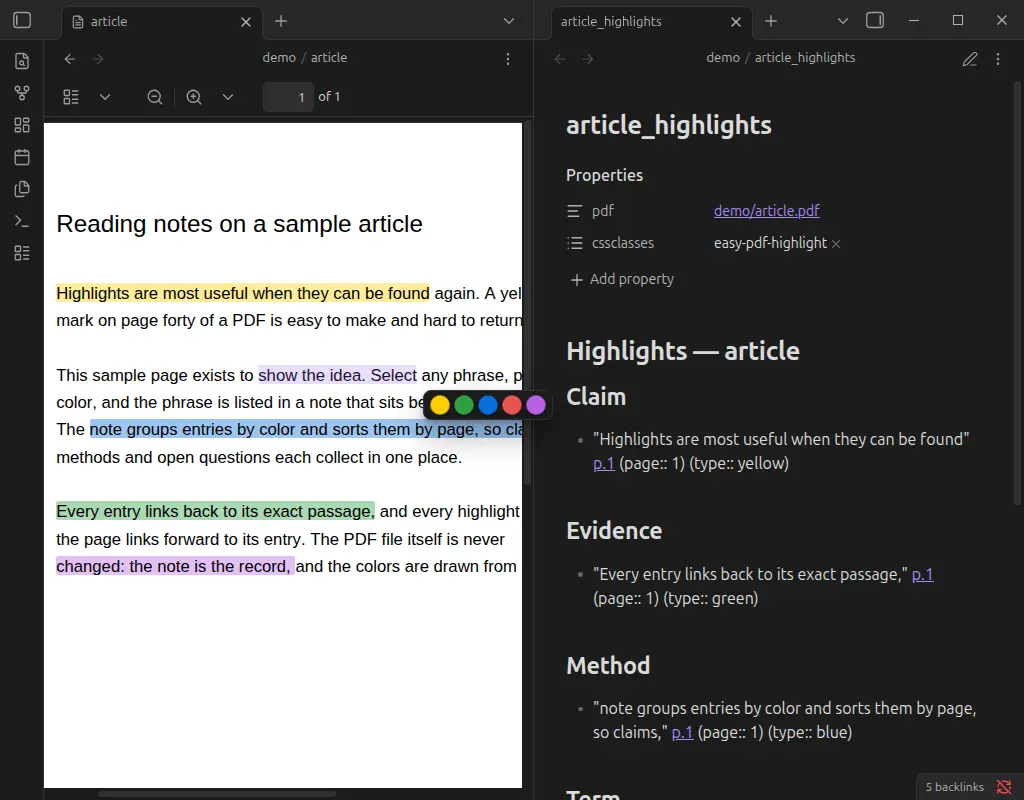This screenshot has width=1024, height=800.
Task: Zoom out the PDF
Action: tap(155, 97)
